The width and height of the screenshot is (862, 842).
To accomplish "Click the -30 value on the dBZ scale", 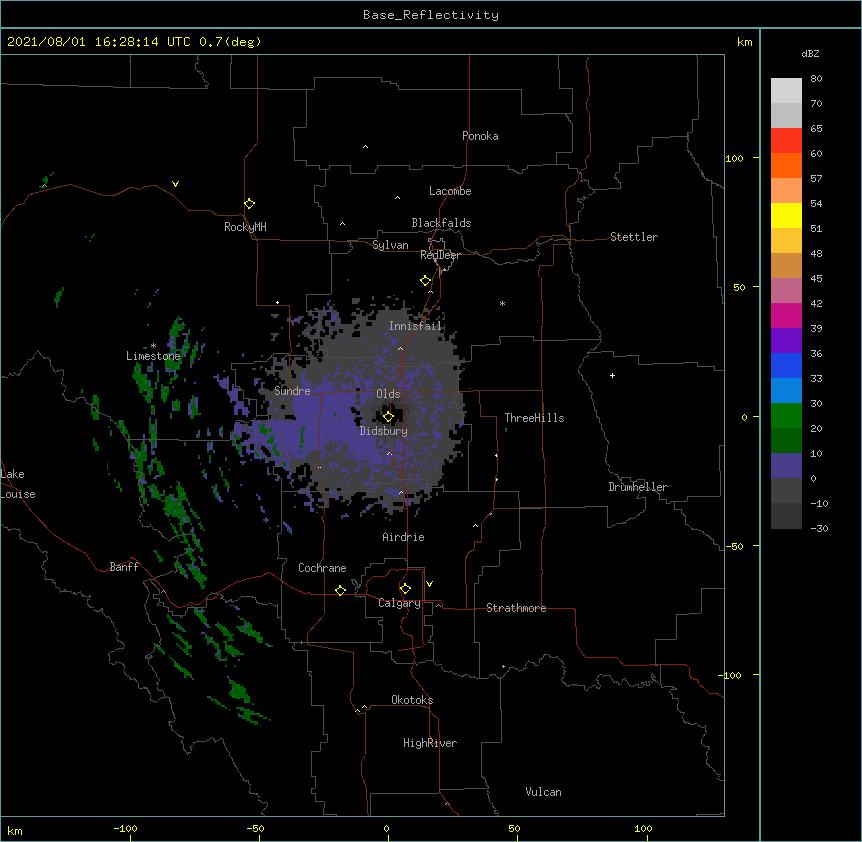I will point(819,528).
